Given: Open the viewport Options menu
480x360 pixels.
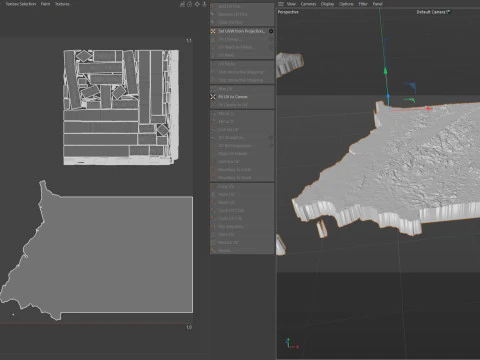Looking at the screenshot, I should click(x=346, y=4).
